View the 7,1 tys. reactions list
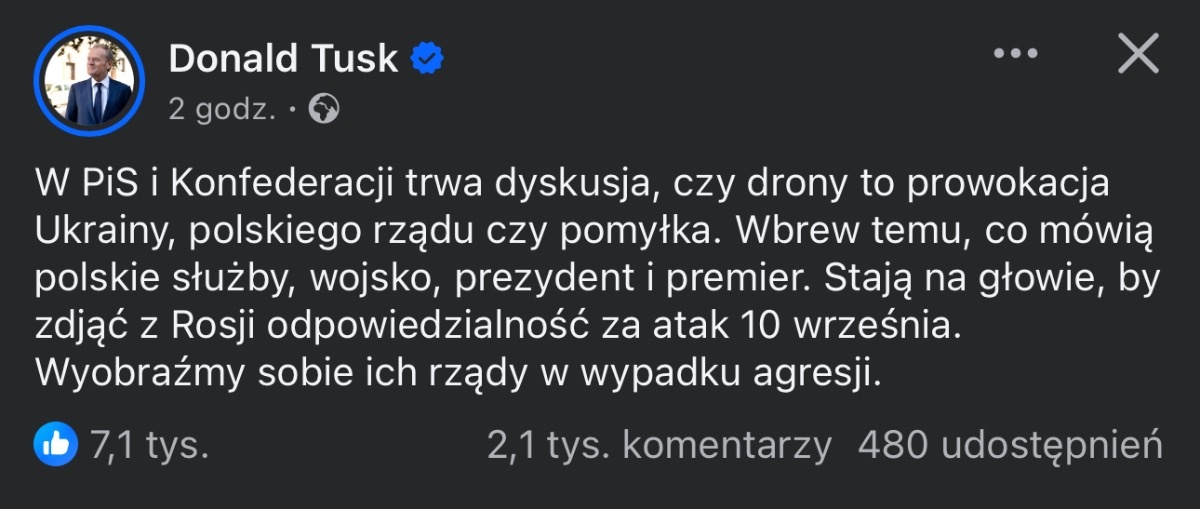The image size is (1200, 509). point(150,445)
